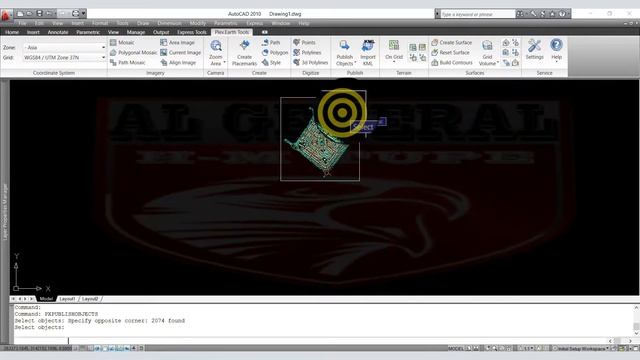Image resolution: width=640 pixels, height=360 pixels.
Task: Click the MODEL toggle in the status bar
Action: tap(456, 348)
